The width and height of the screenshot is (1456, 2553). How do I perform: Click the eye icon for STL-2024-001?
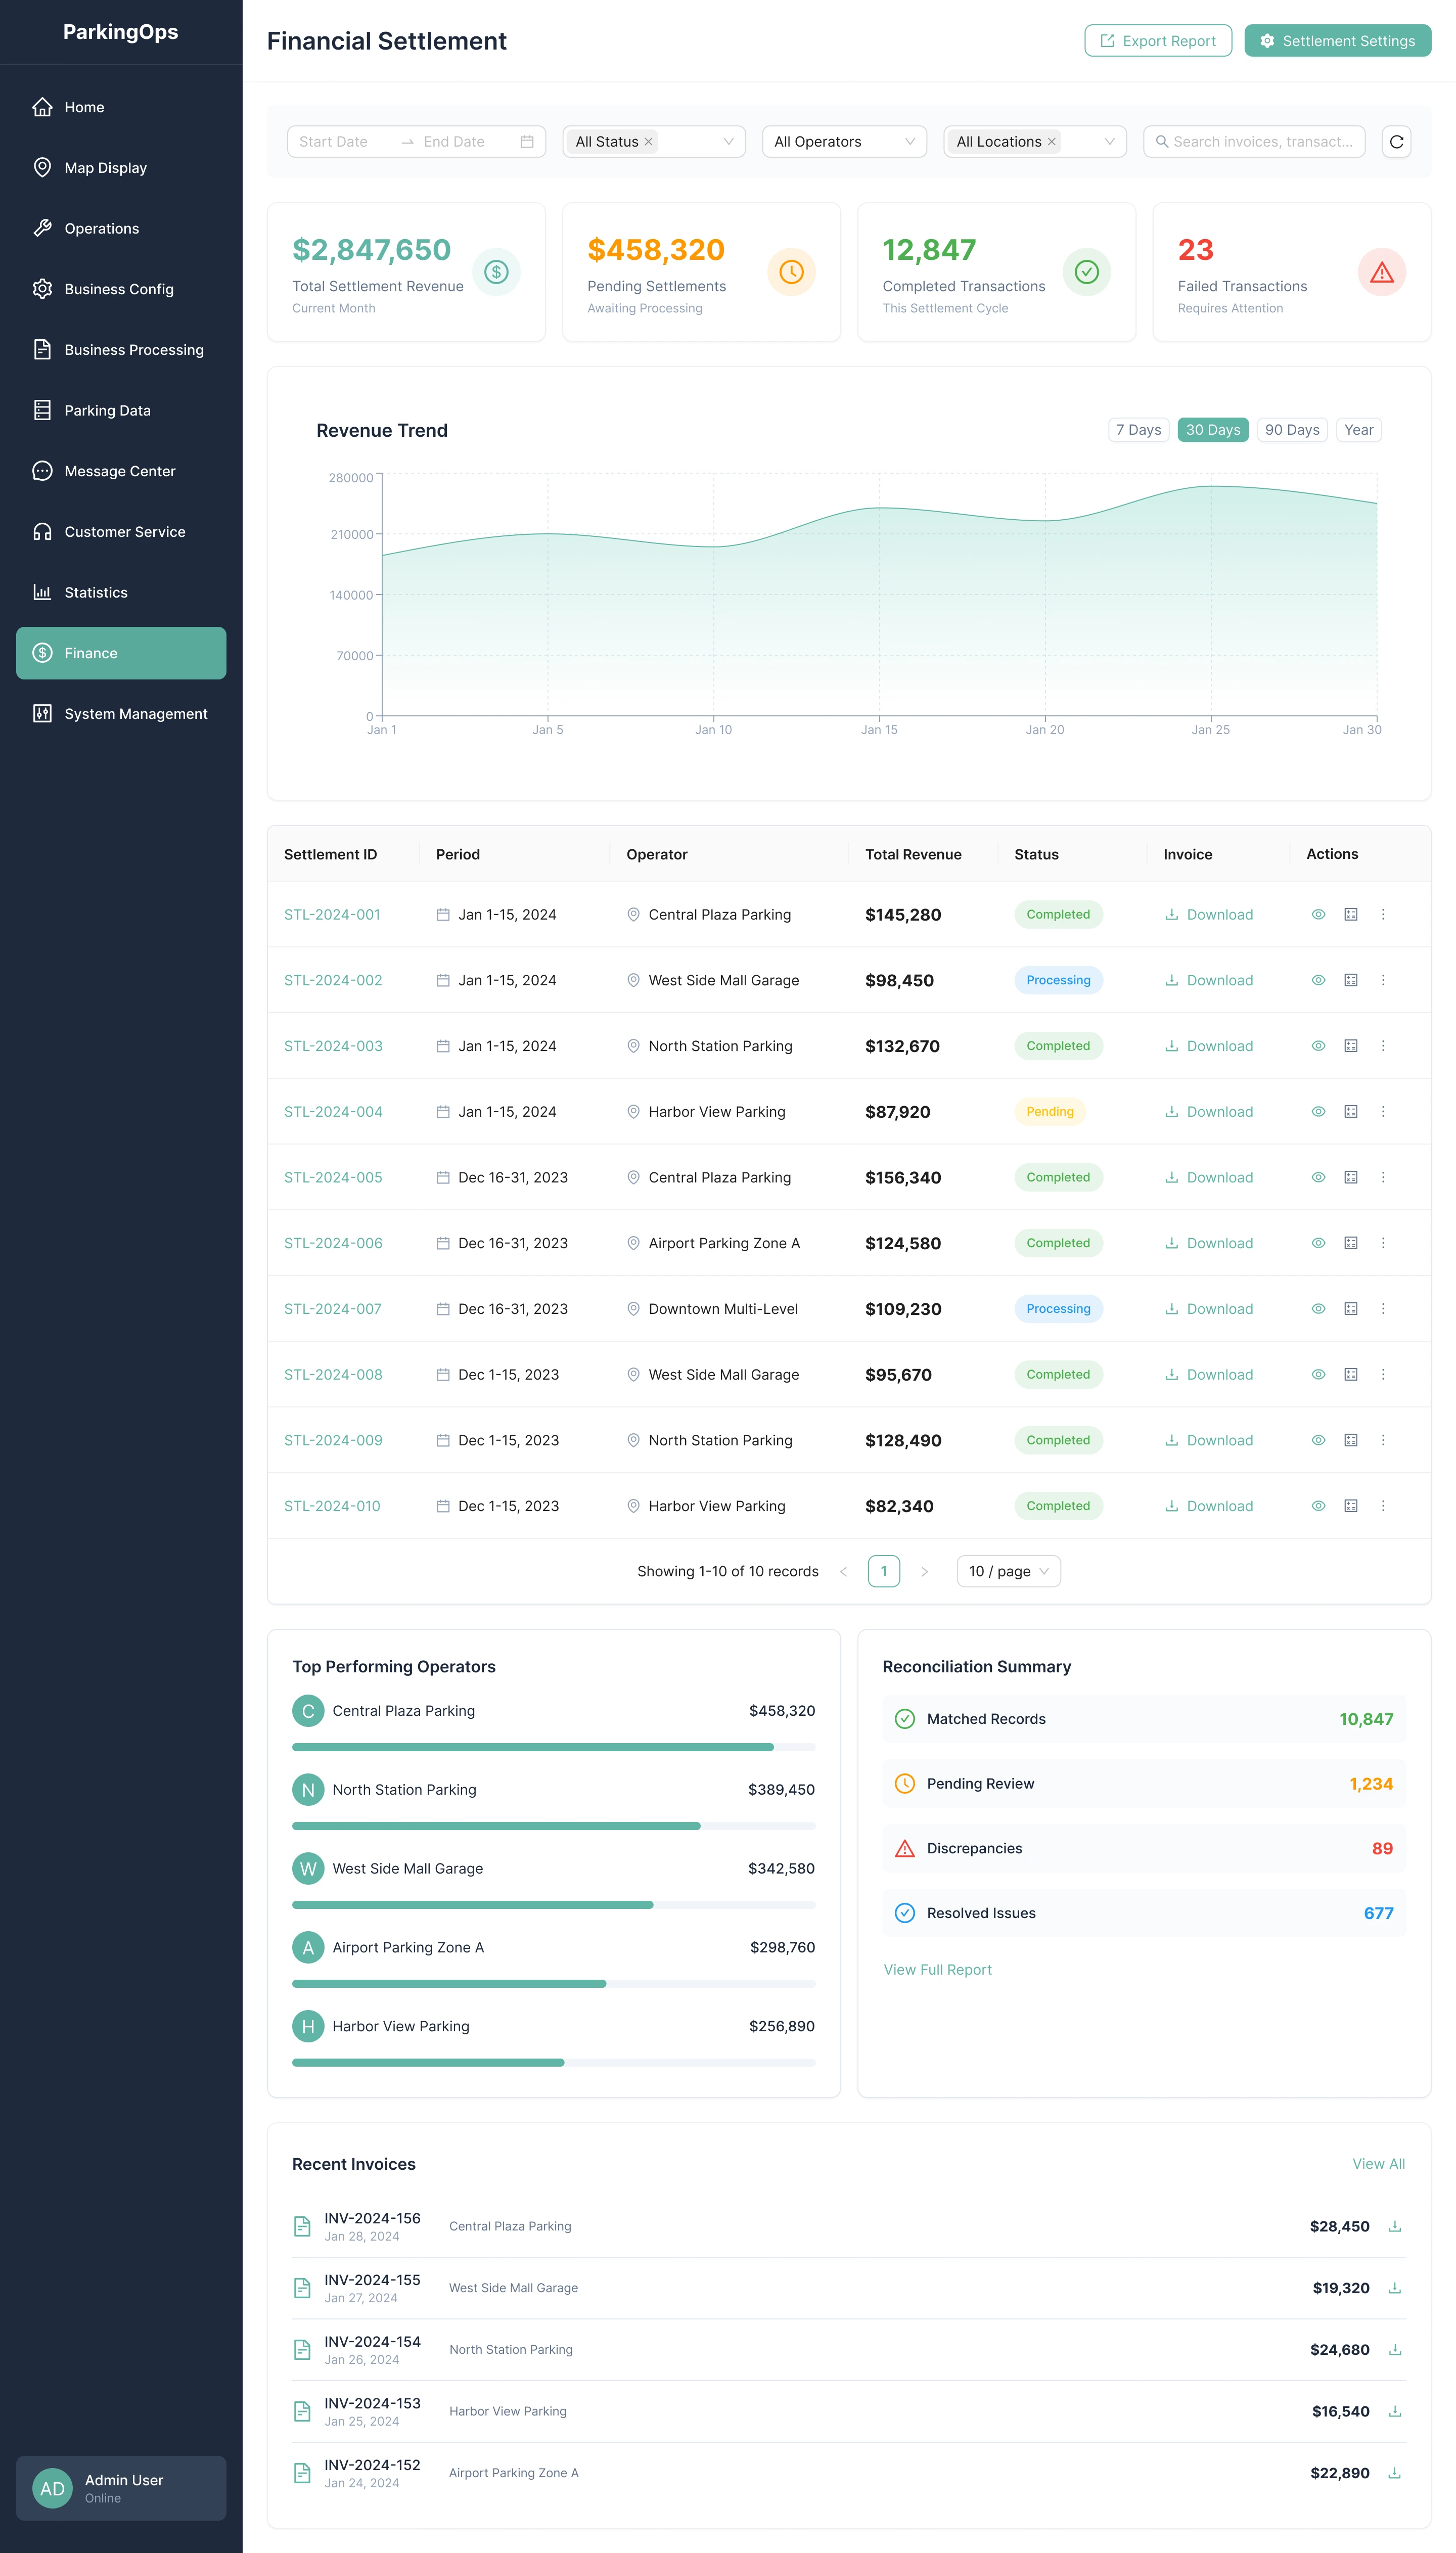1318,914
